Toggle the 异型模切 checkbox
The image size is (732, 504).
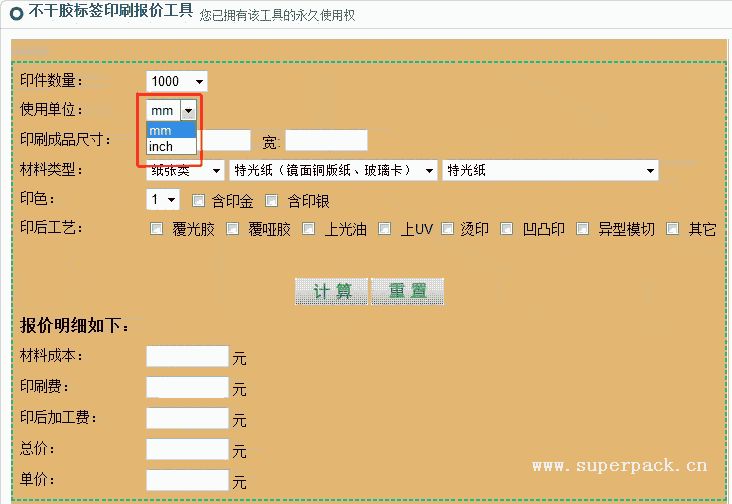581,229
